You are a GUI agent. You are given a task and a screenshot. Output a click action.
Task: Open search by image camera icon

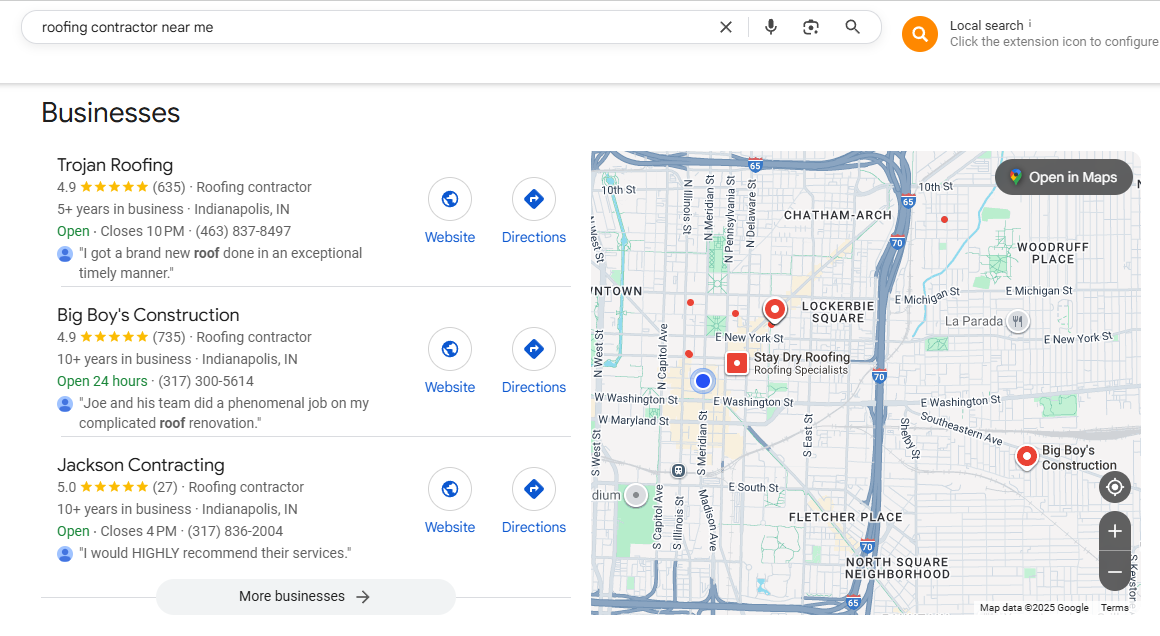[811, 27]
